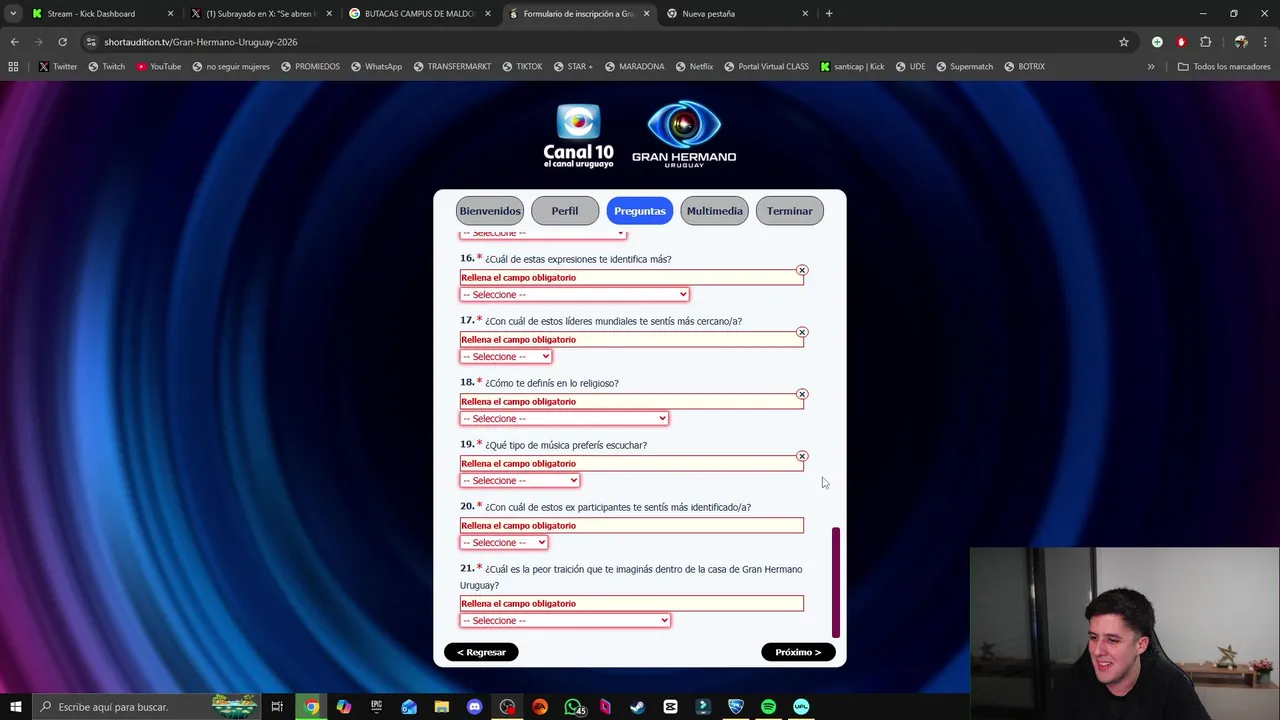Image resolution: width=1280 pixels, height=720 pixels.
Task: Open Discord from the taskbar
Action: coord(474,707)
